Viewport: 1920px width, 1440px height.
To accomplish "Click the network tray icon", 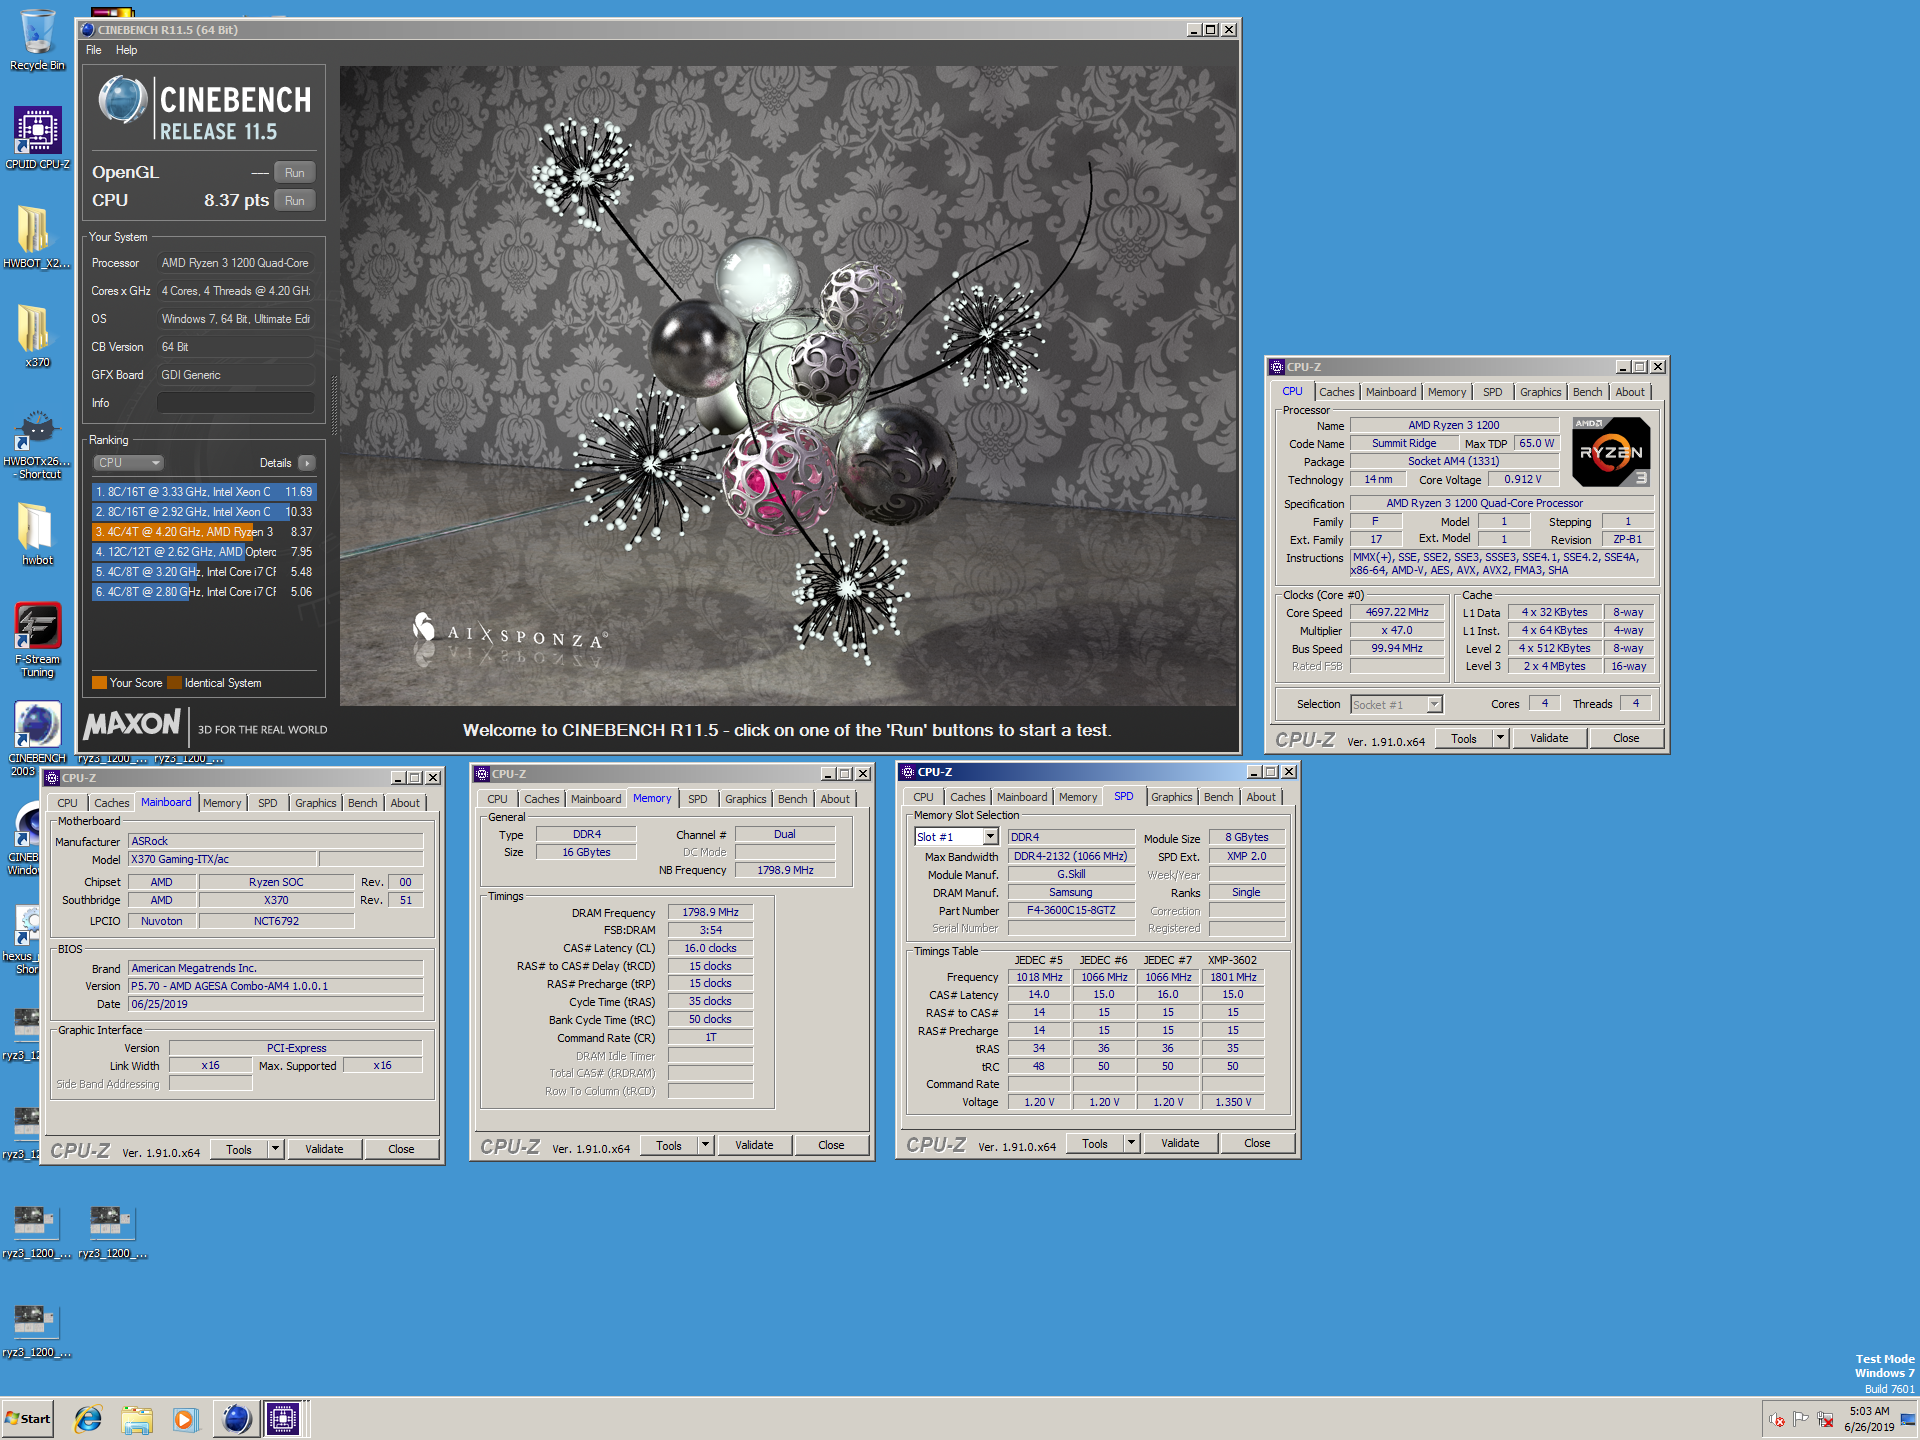I will 1825,1419.
